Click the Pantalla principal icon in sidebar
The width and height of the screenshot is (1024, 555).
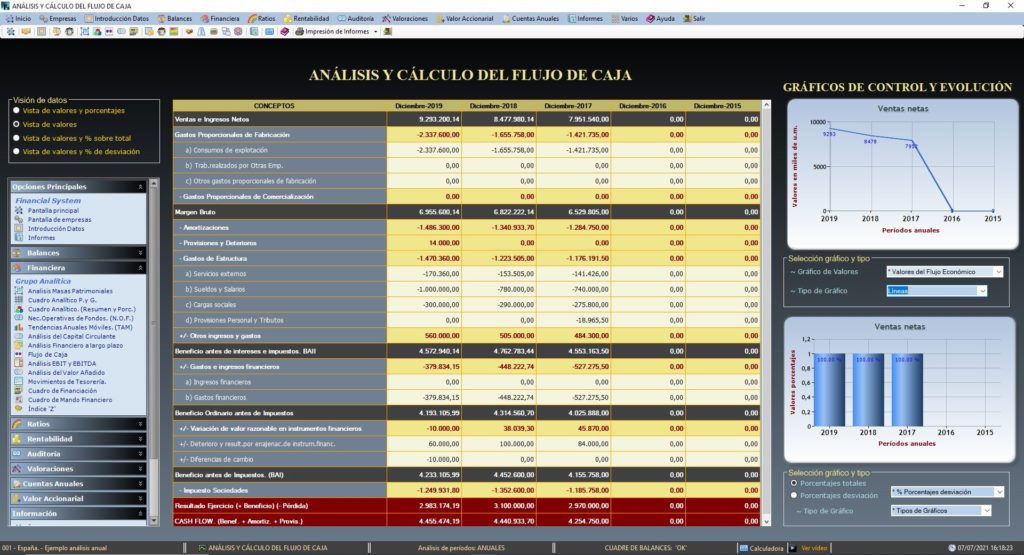[x=18, y=211]
